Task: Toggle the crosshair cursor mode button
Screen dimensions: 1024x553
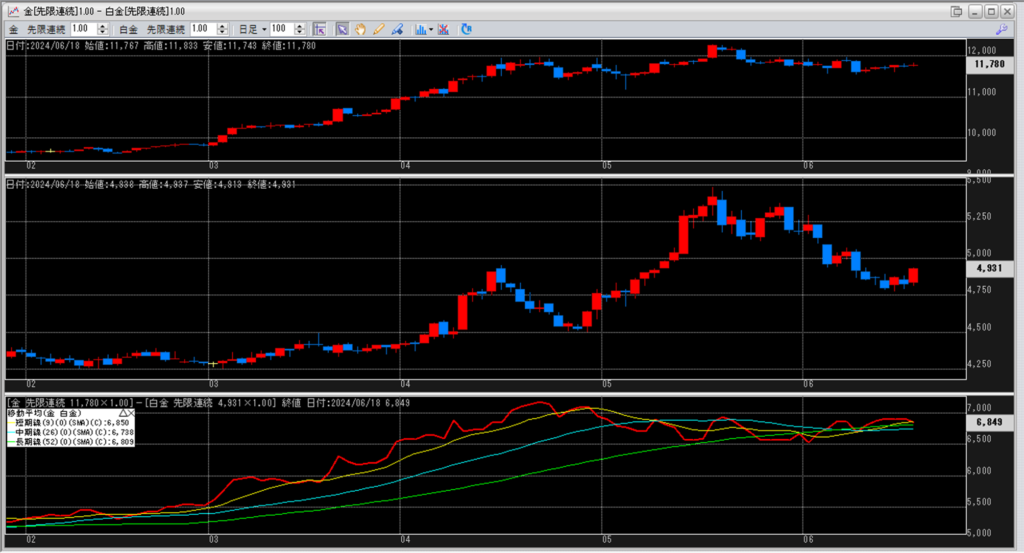Action: pyautogui.click(x=320, y=29)
